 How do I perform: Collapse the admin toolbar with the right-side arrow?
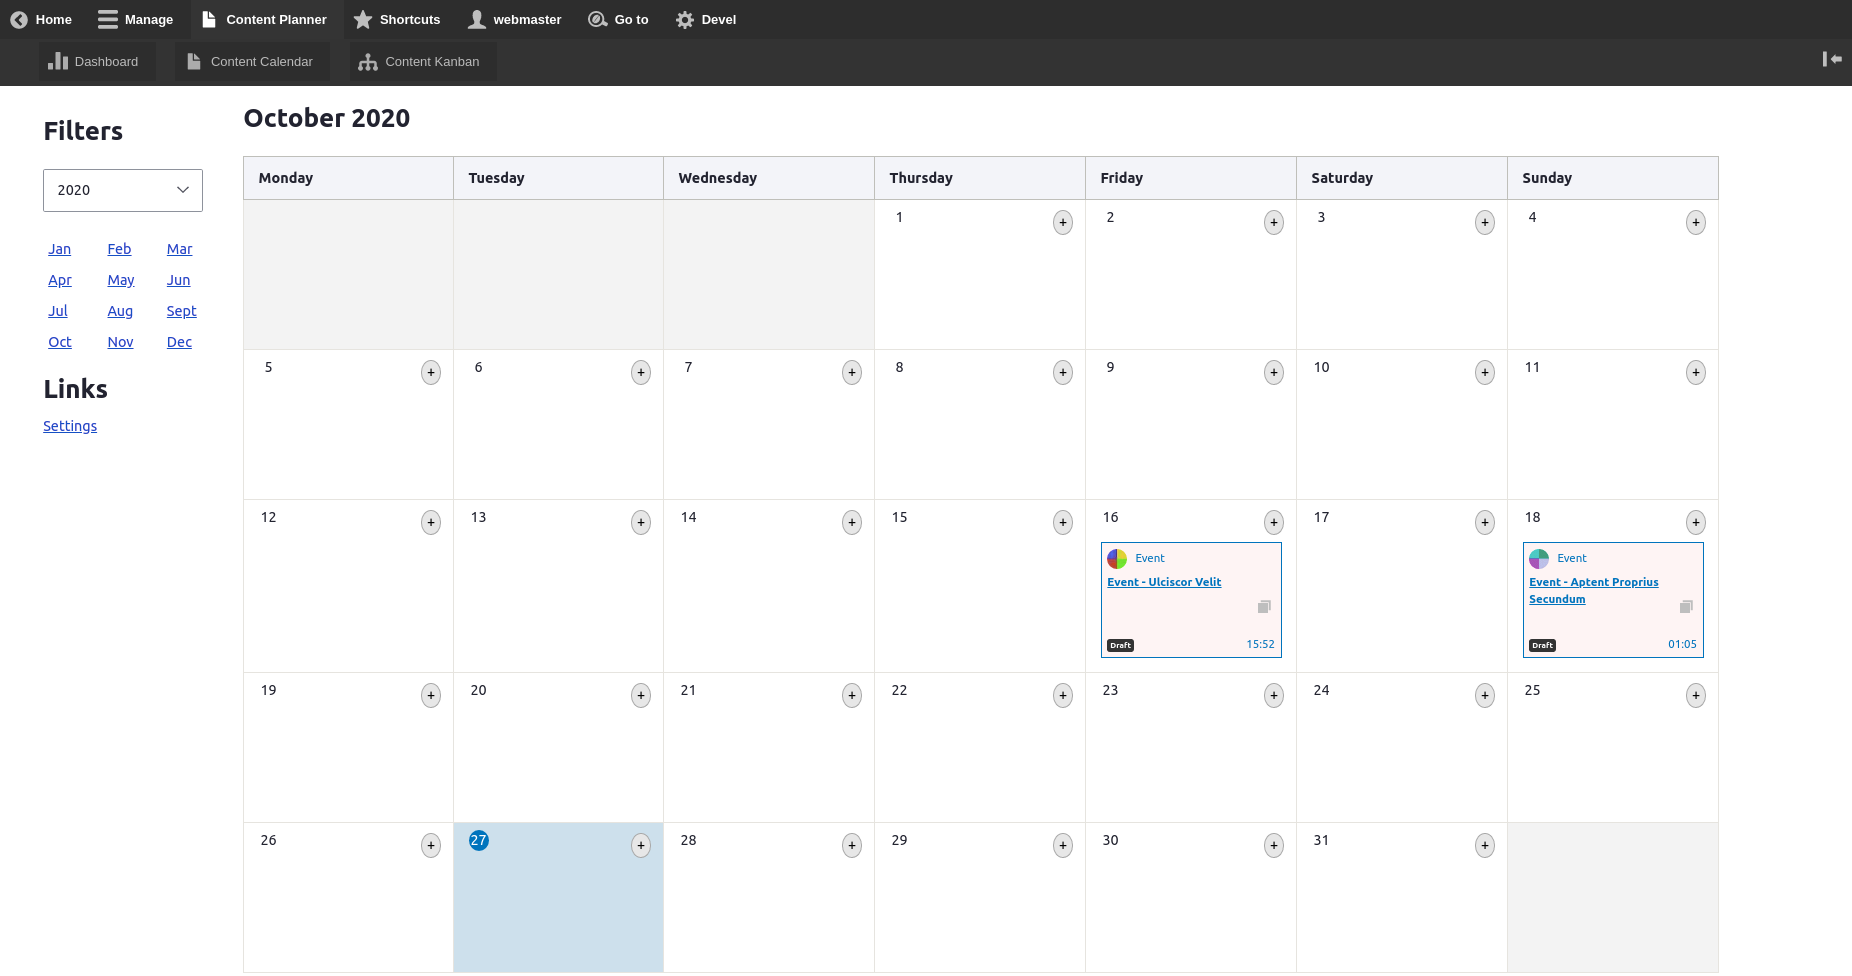point(1832,59)
